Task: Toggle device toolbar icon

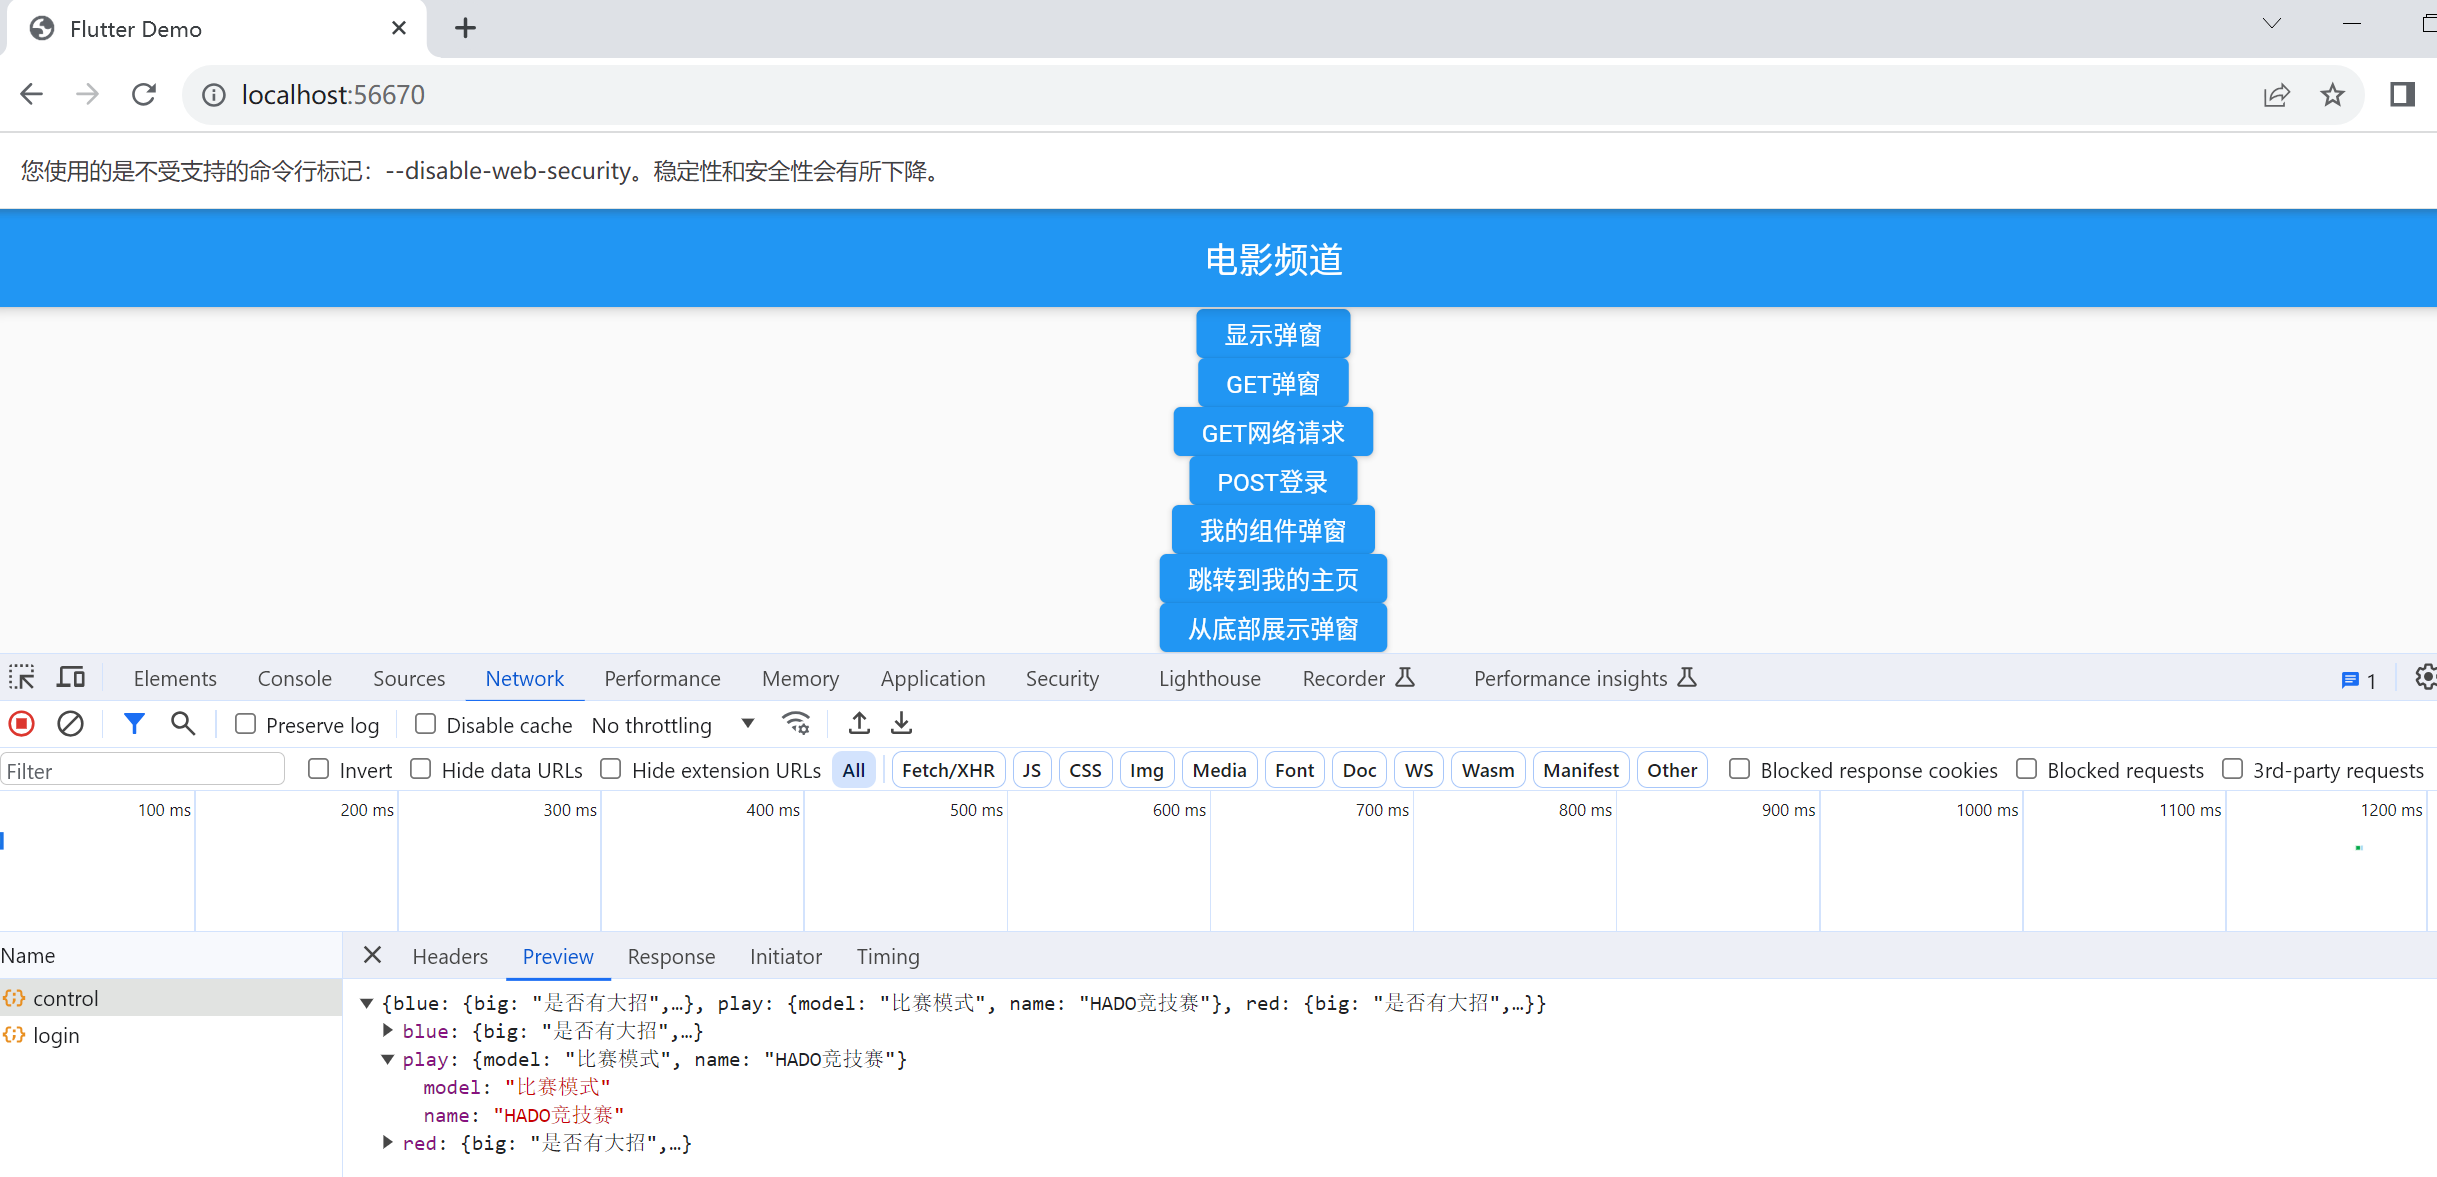Action: (x=71, y=678)
